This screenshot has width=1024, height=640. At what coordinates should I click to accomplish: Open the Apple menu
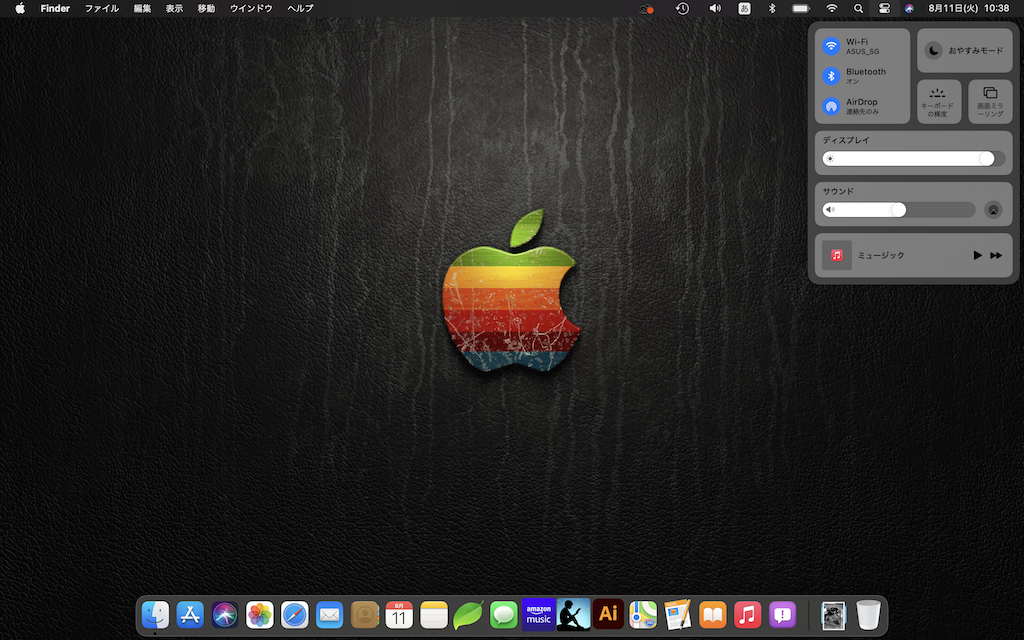[20, 8]
